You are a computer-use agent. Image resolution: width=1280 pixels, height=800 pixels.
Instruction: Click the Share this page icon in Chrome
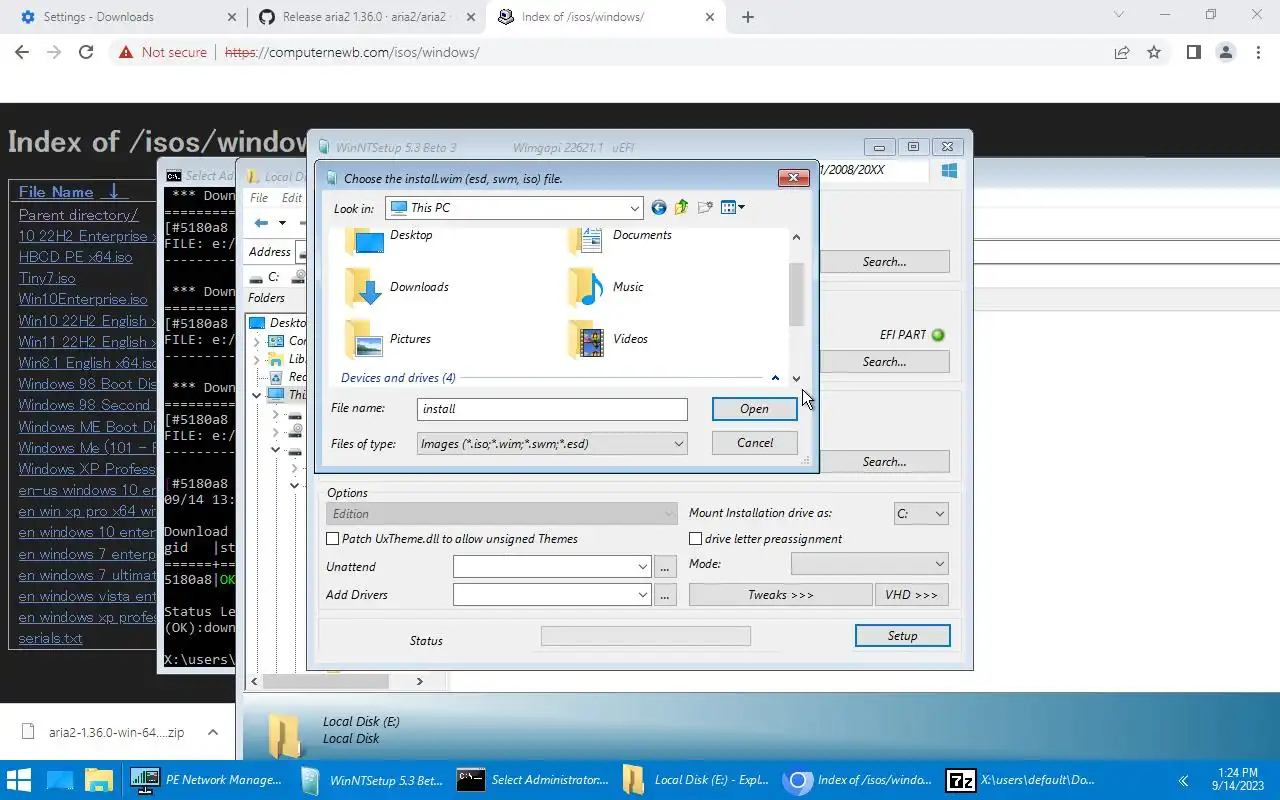tap(1122, 52)
